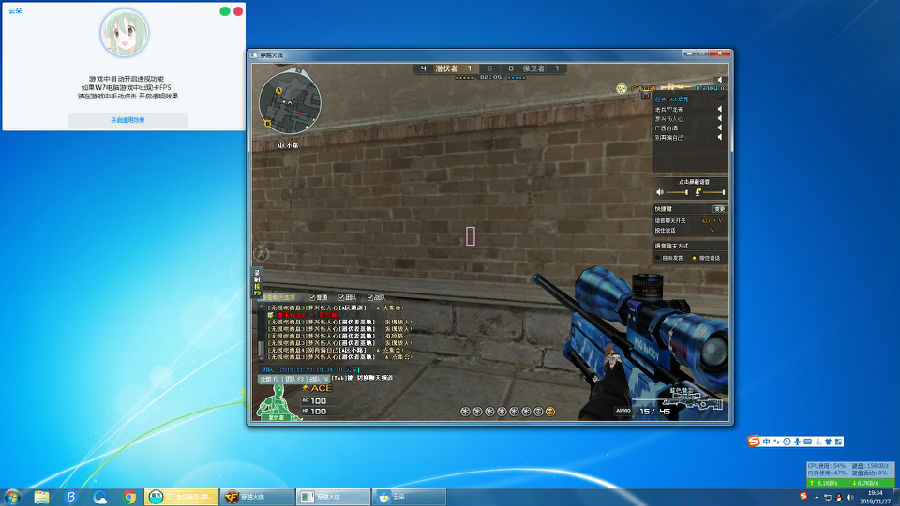
Task: Open Chrome from the taskbar
Action: tap(129, 497)
